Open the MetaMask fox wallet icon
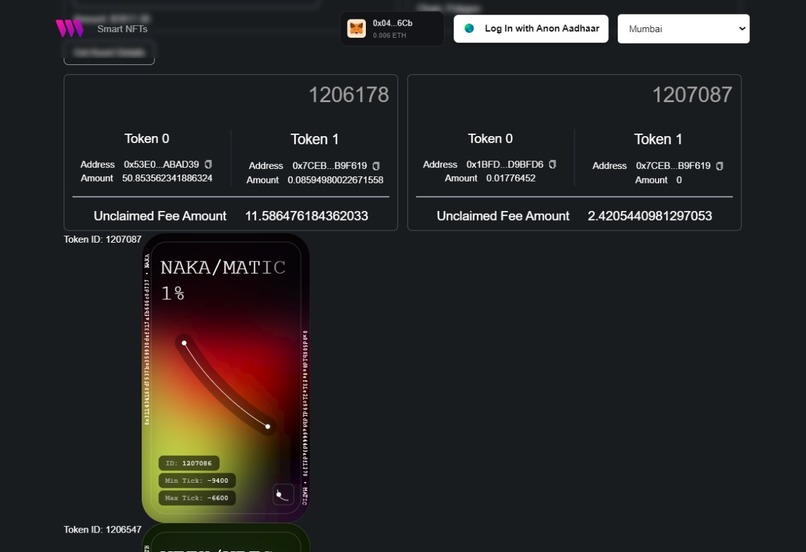This screenshot has width=806, height=552. [356, 29]
